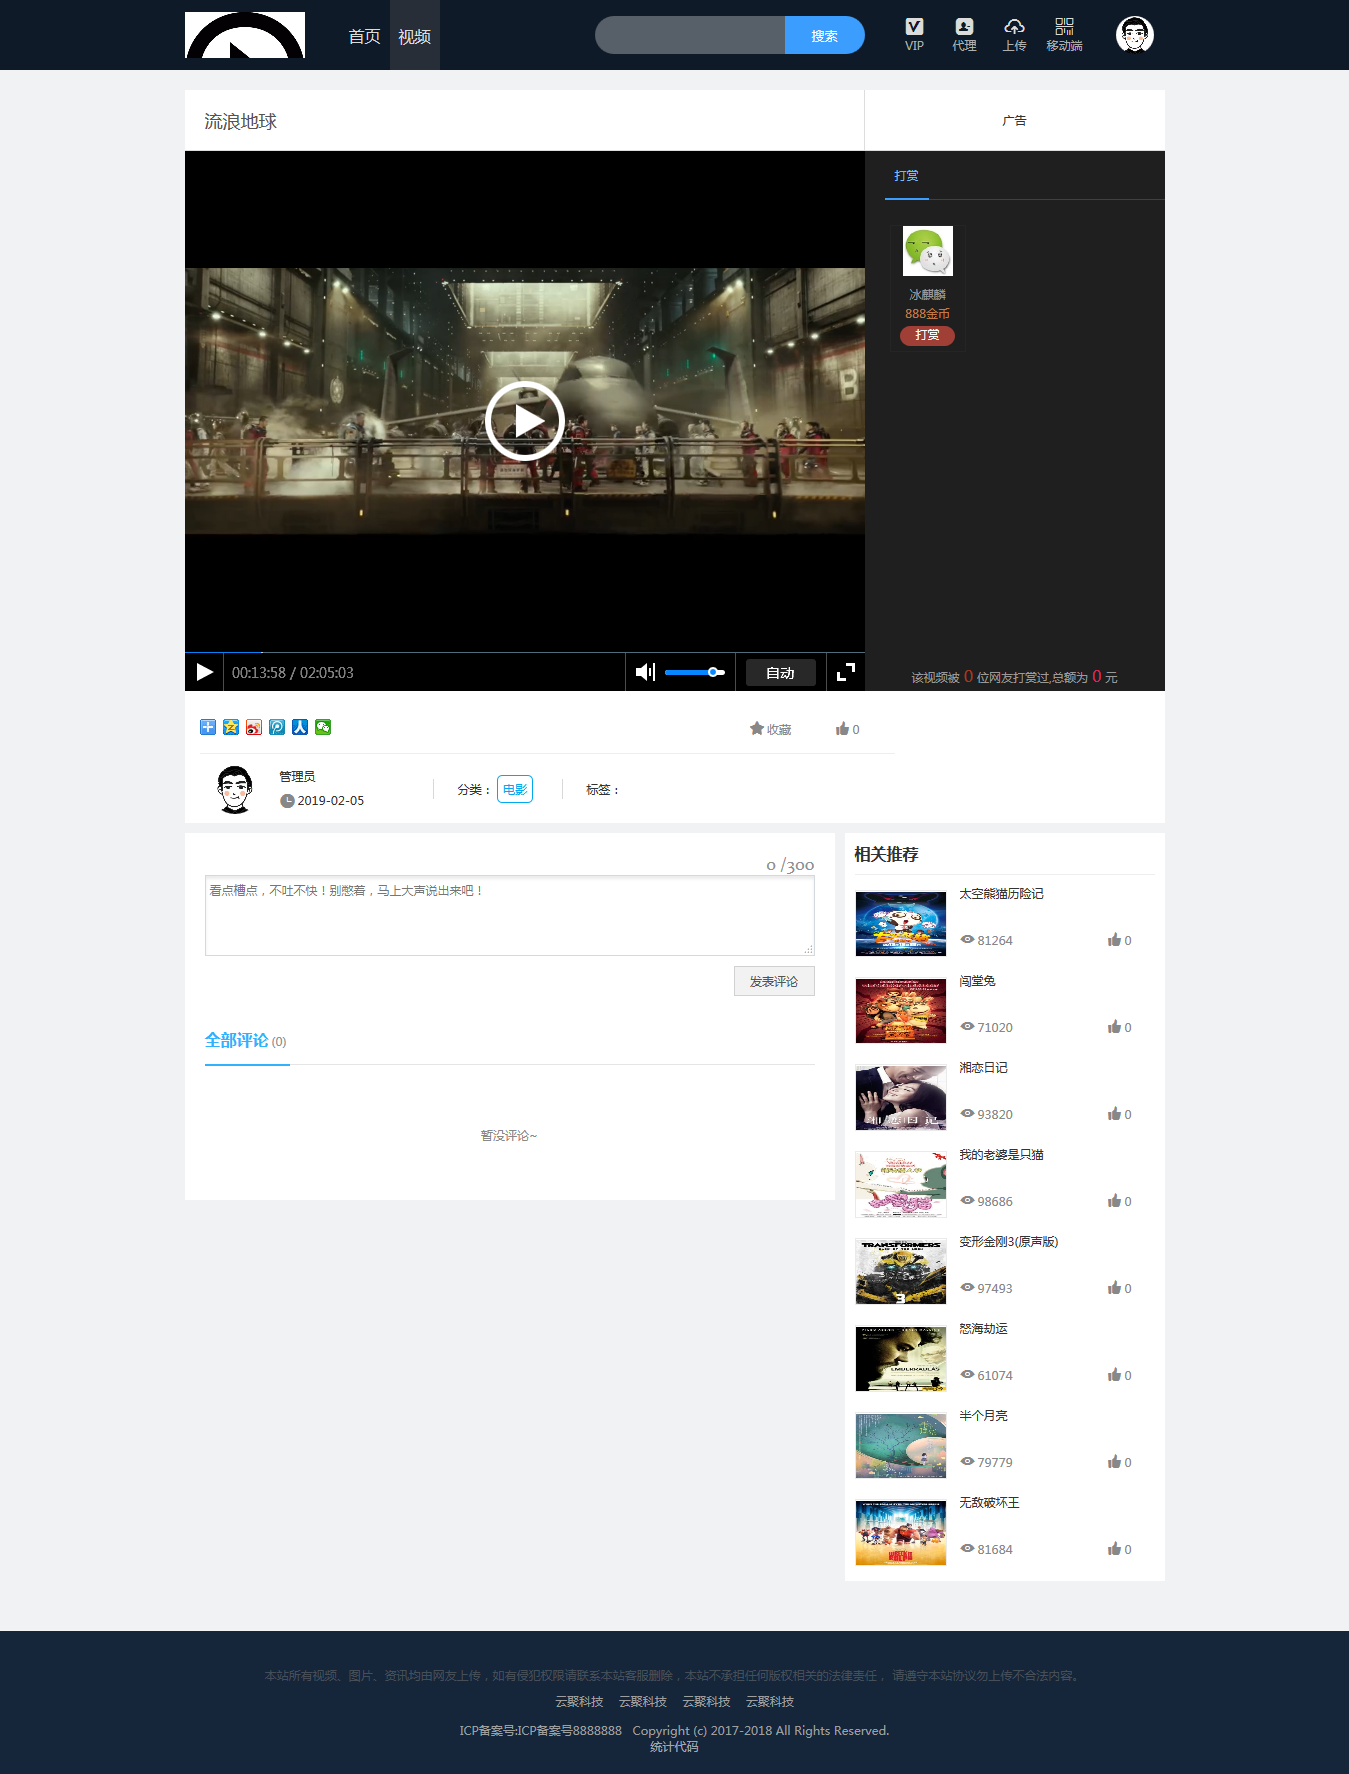Toggle 收藏 to favorite this video

(x=770, y=729)
